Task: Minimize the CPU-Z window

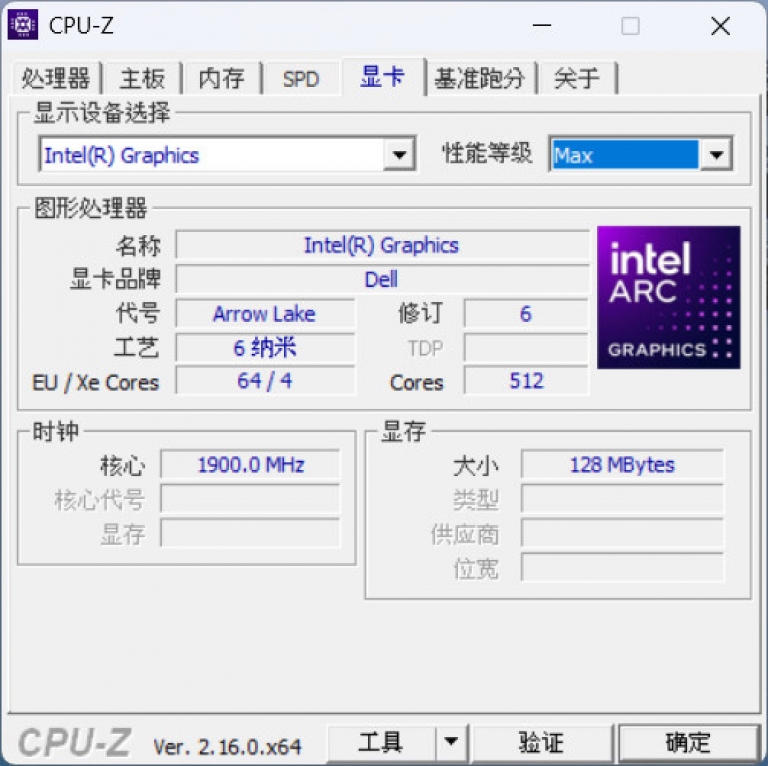Action: (542, 25)
